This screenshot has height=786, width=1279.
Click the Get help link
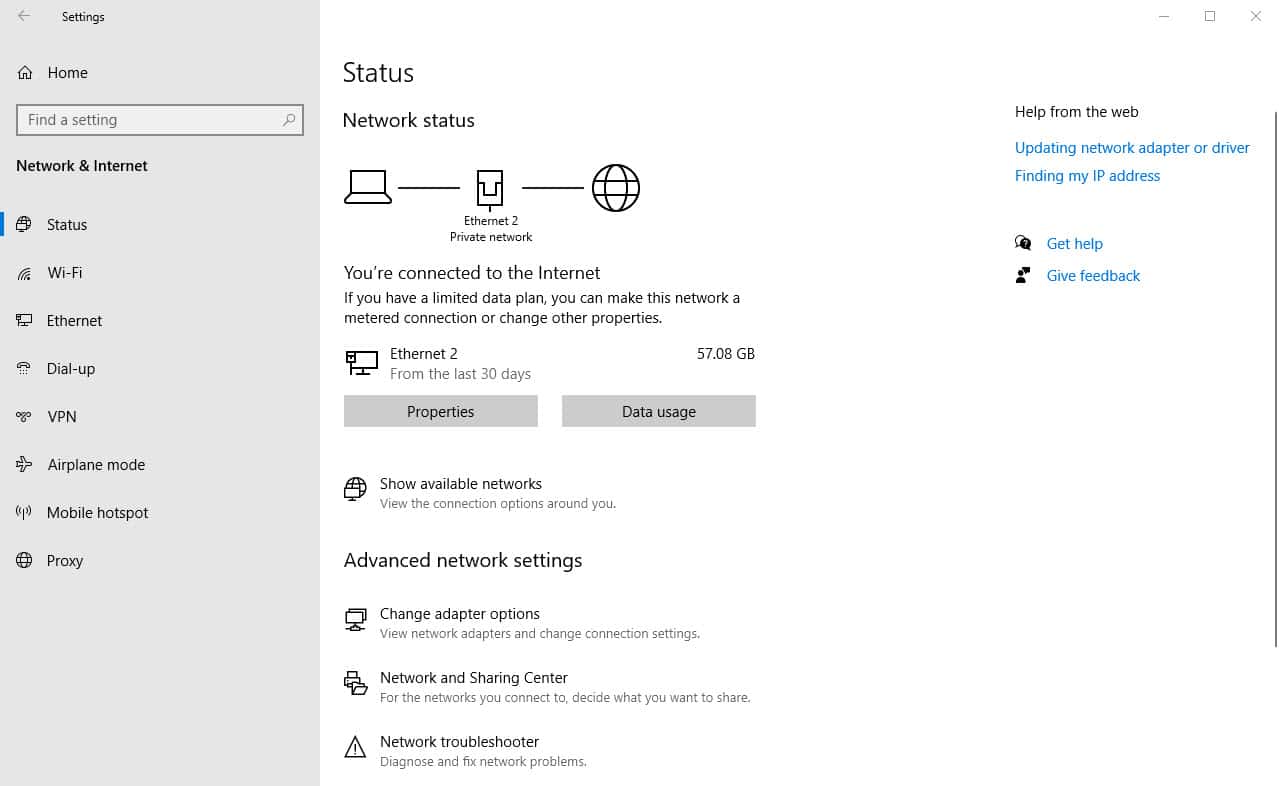[x=1074, y=244]
